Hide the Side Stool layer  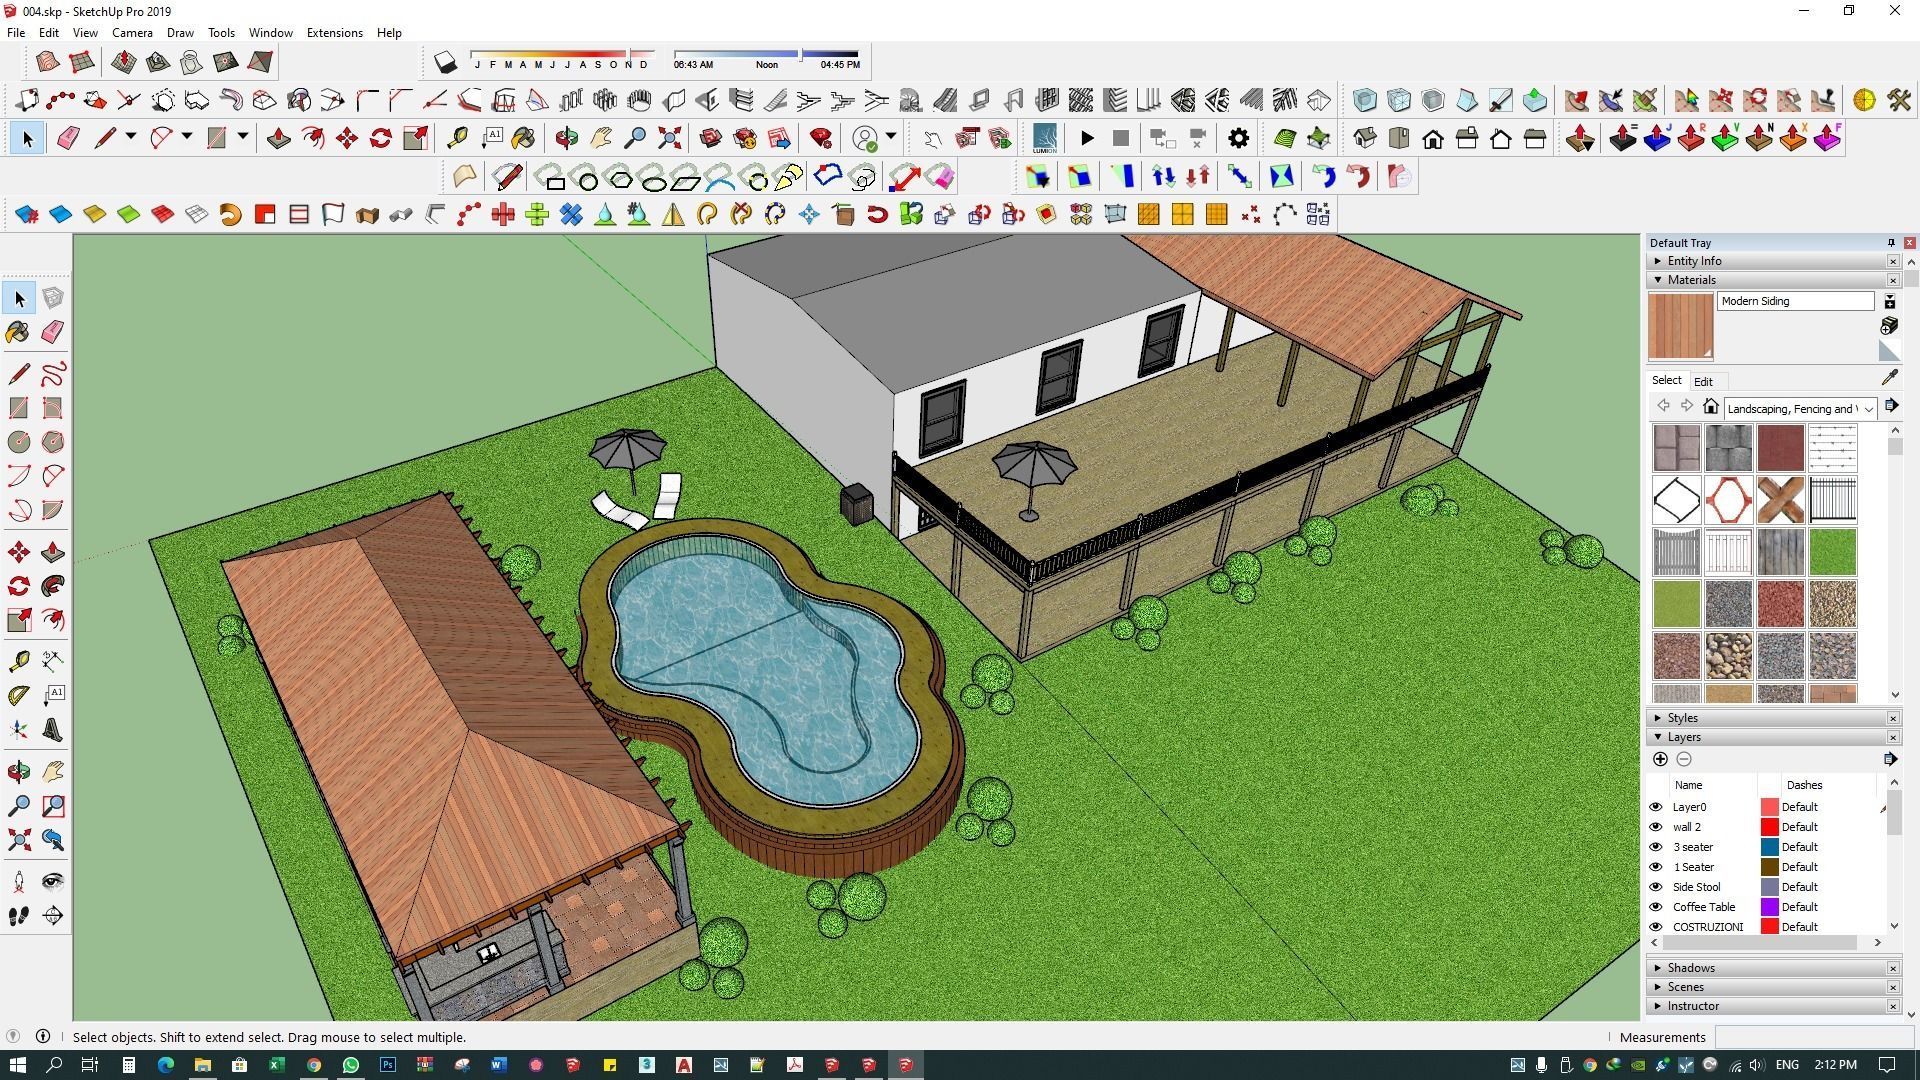pos(1655,887)
